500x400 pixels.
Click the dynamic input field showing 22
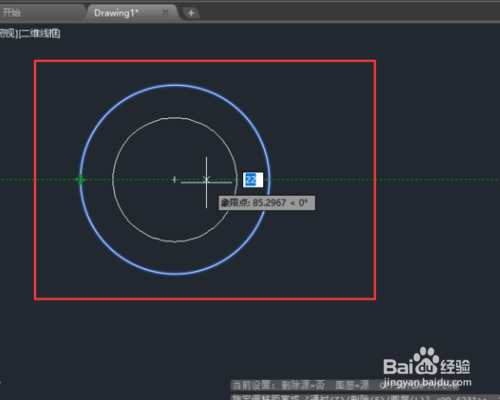coord(253,180)
